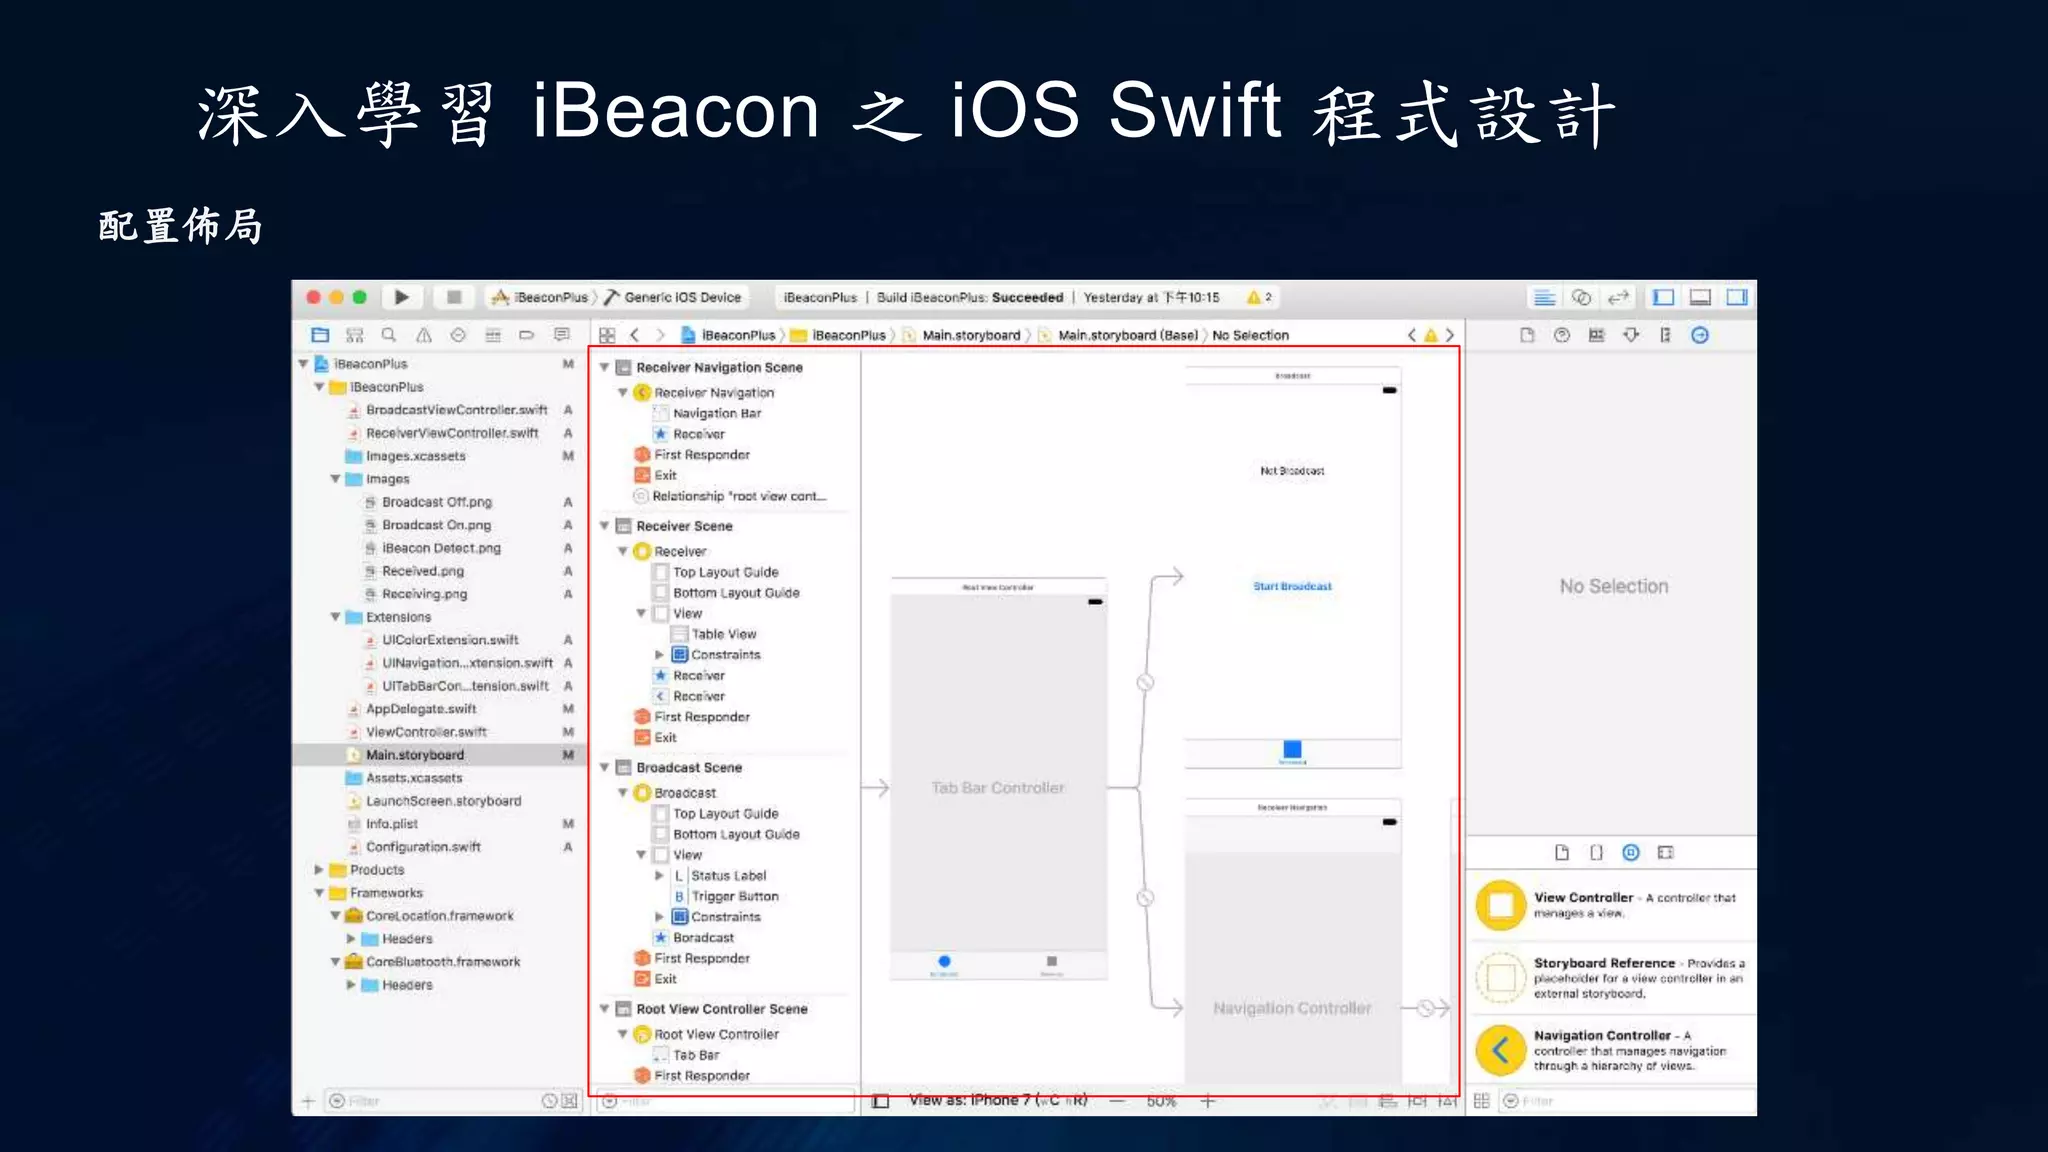Show the Object library
Screen dimensions: 2048x1152
click(1631, 852)
